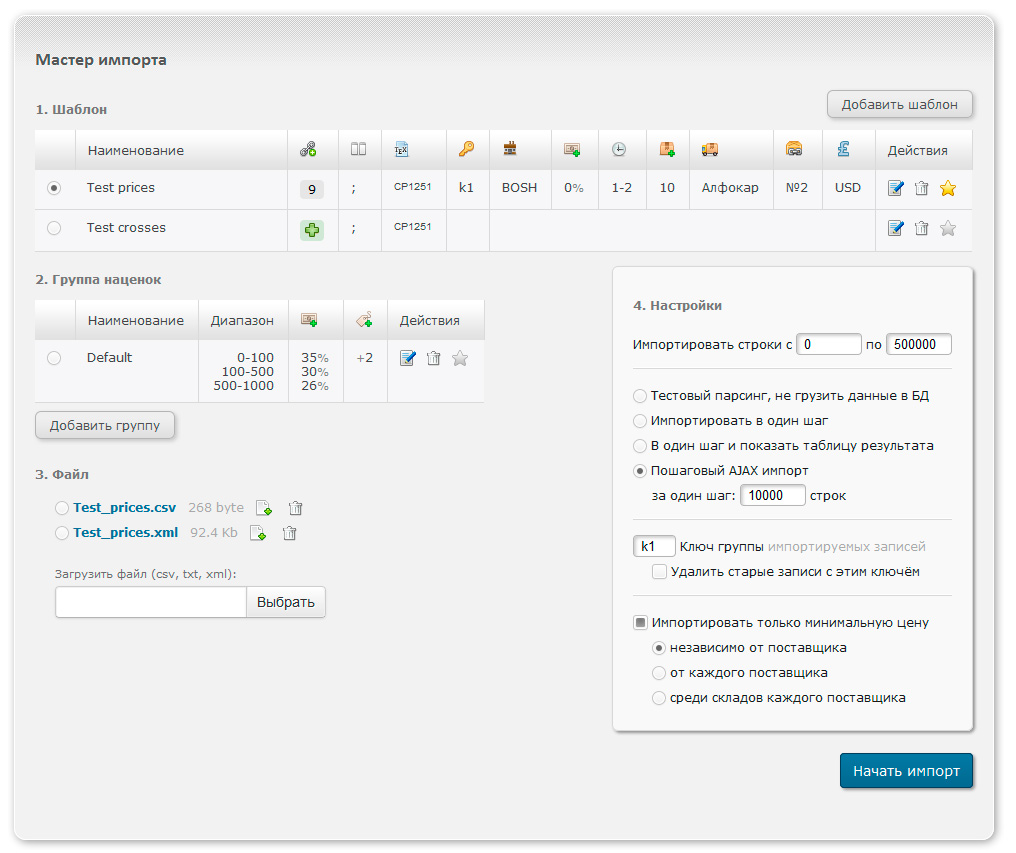1016x853 pixels.
Task: Click page icon next to Test_prices.xml
Action: click(258, 533)
